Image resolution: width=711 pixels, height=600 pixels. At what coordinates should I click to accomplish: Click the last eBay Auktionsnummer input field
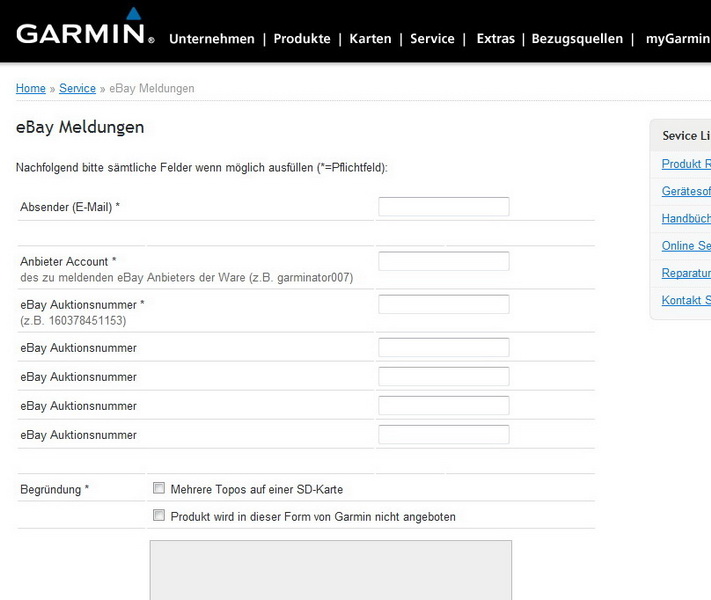[444, 435]
